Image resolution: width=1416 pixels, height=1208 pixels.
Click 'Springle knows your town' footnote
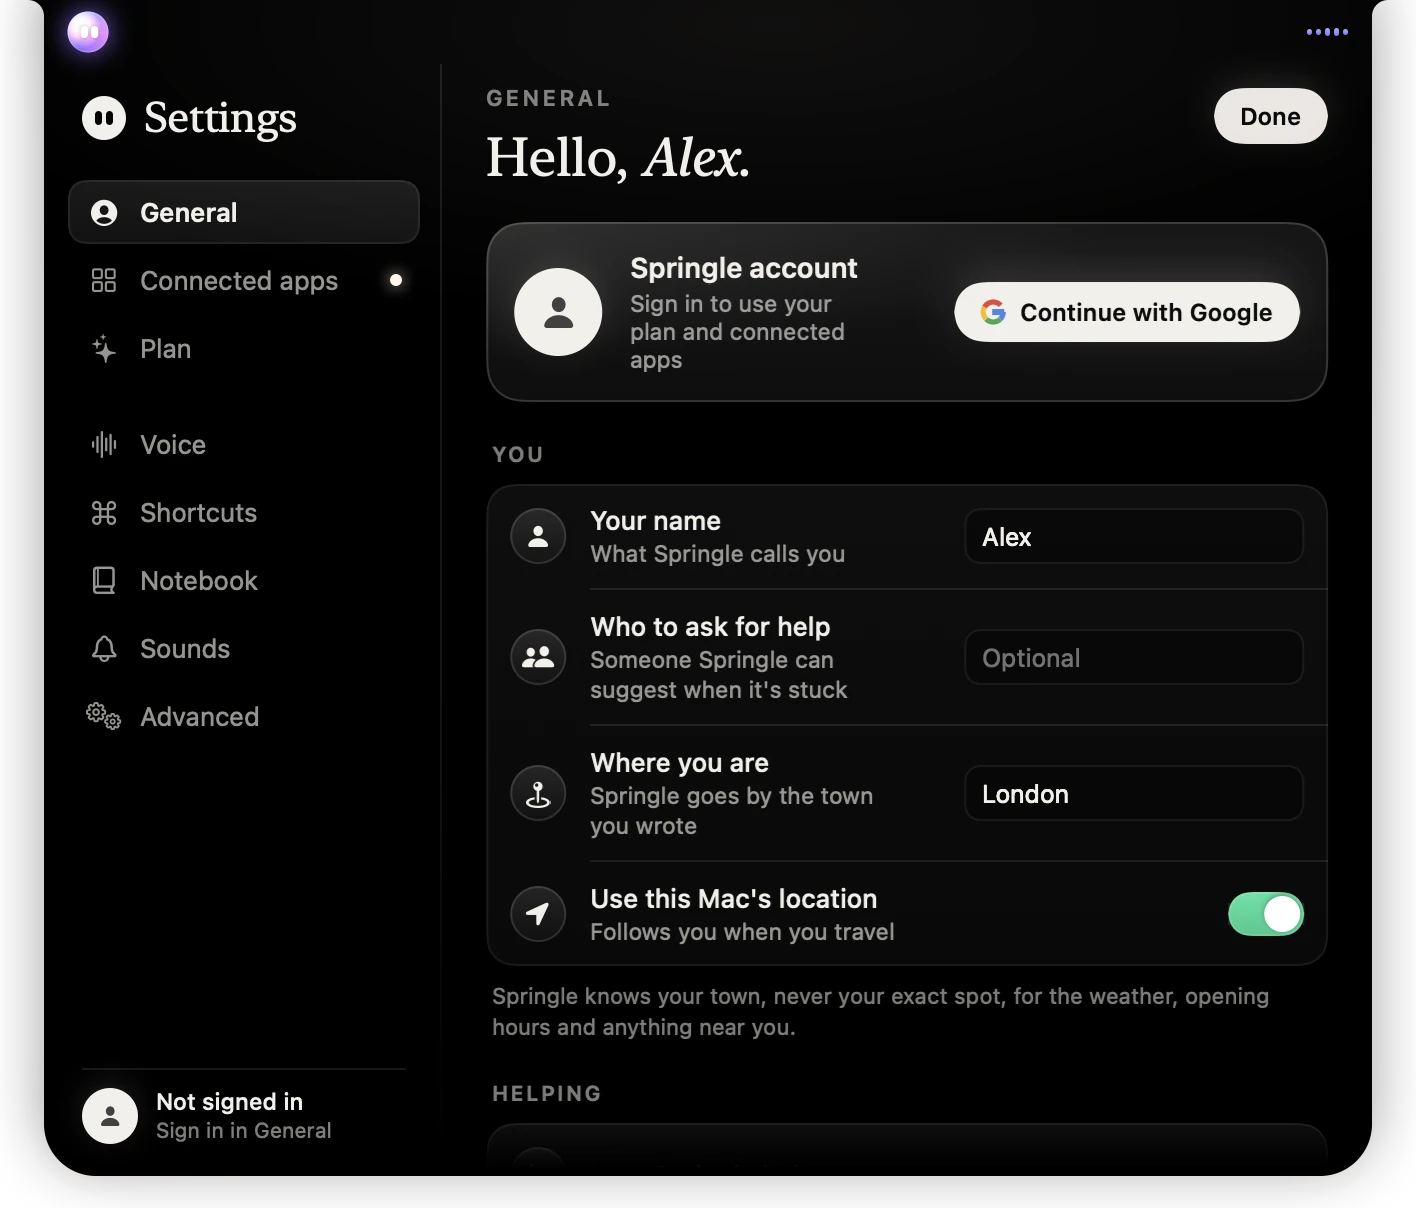coord(881,1011)
